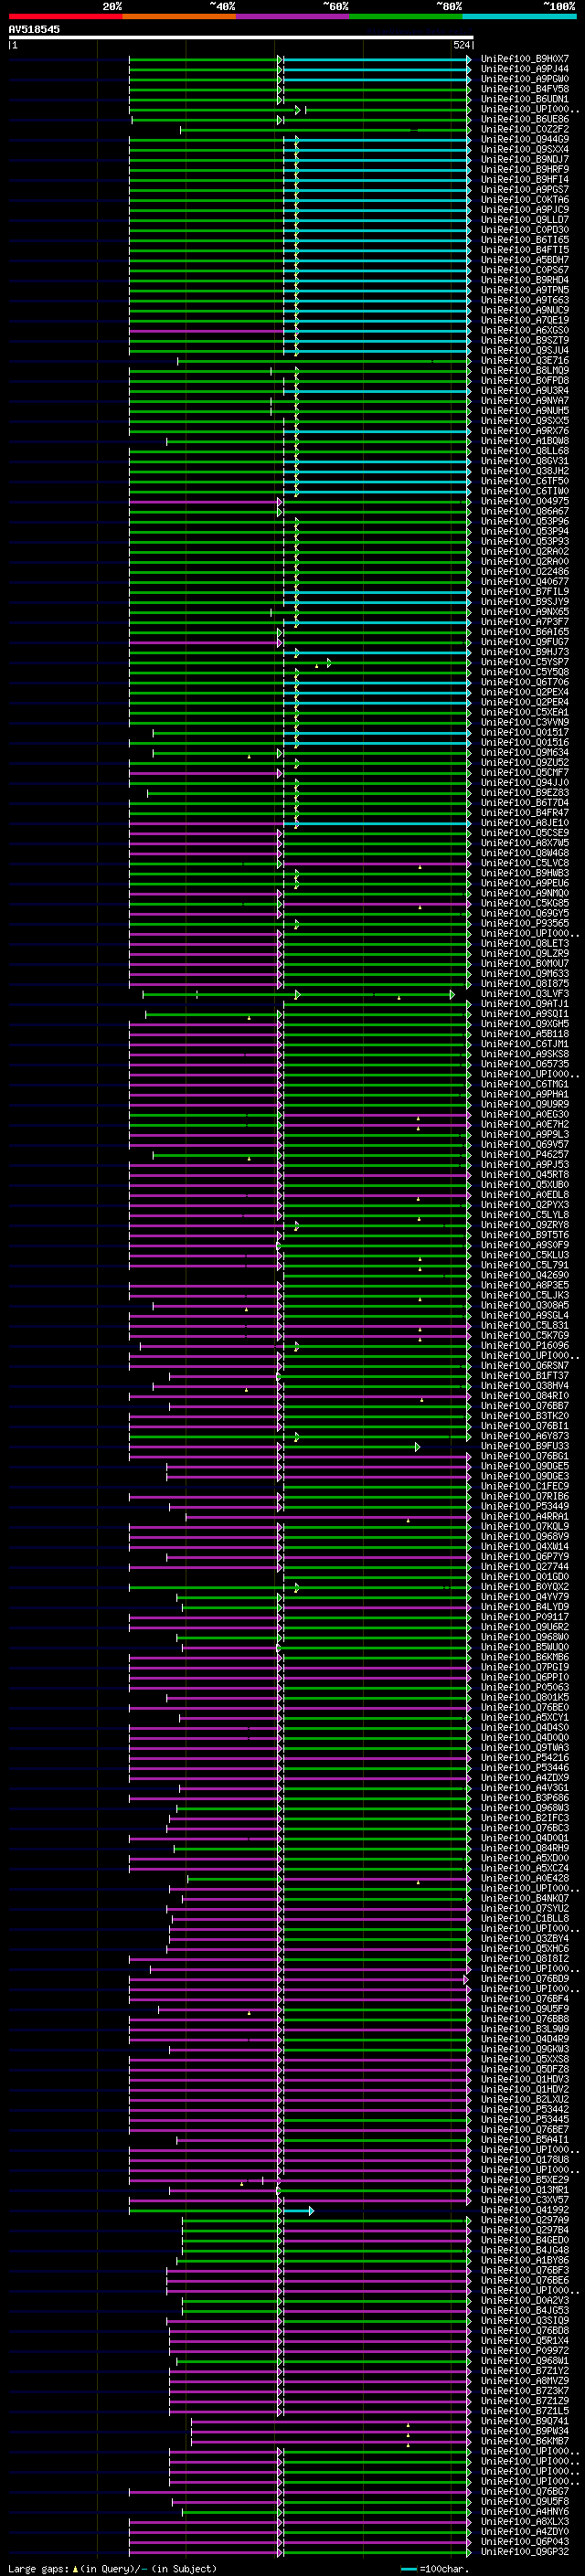
Task: Select the UniRef100_C5LVC8 label
Action: (x=525, y=863)
